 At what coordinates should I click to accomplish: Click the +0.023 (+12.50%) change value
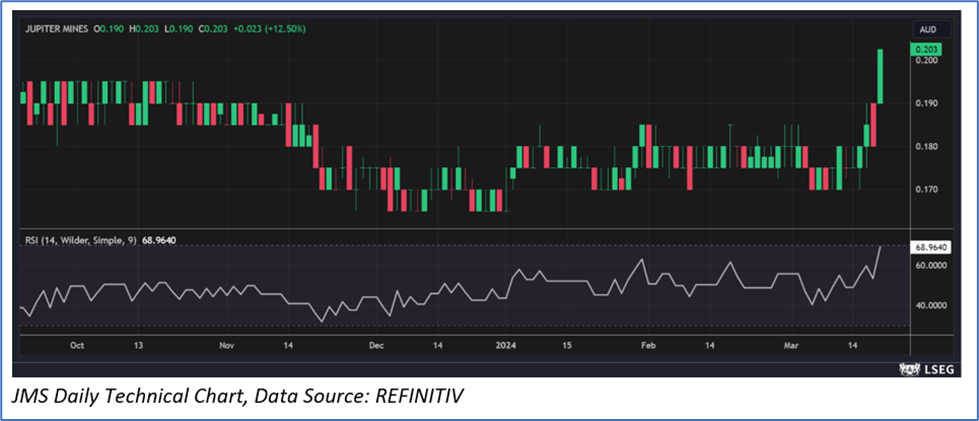point(269,29)
